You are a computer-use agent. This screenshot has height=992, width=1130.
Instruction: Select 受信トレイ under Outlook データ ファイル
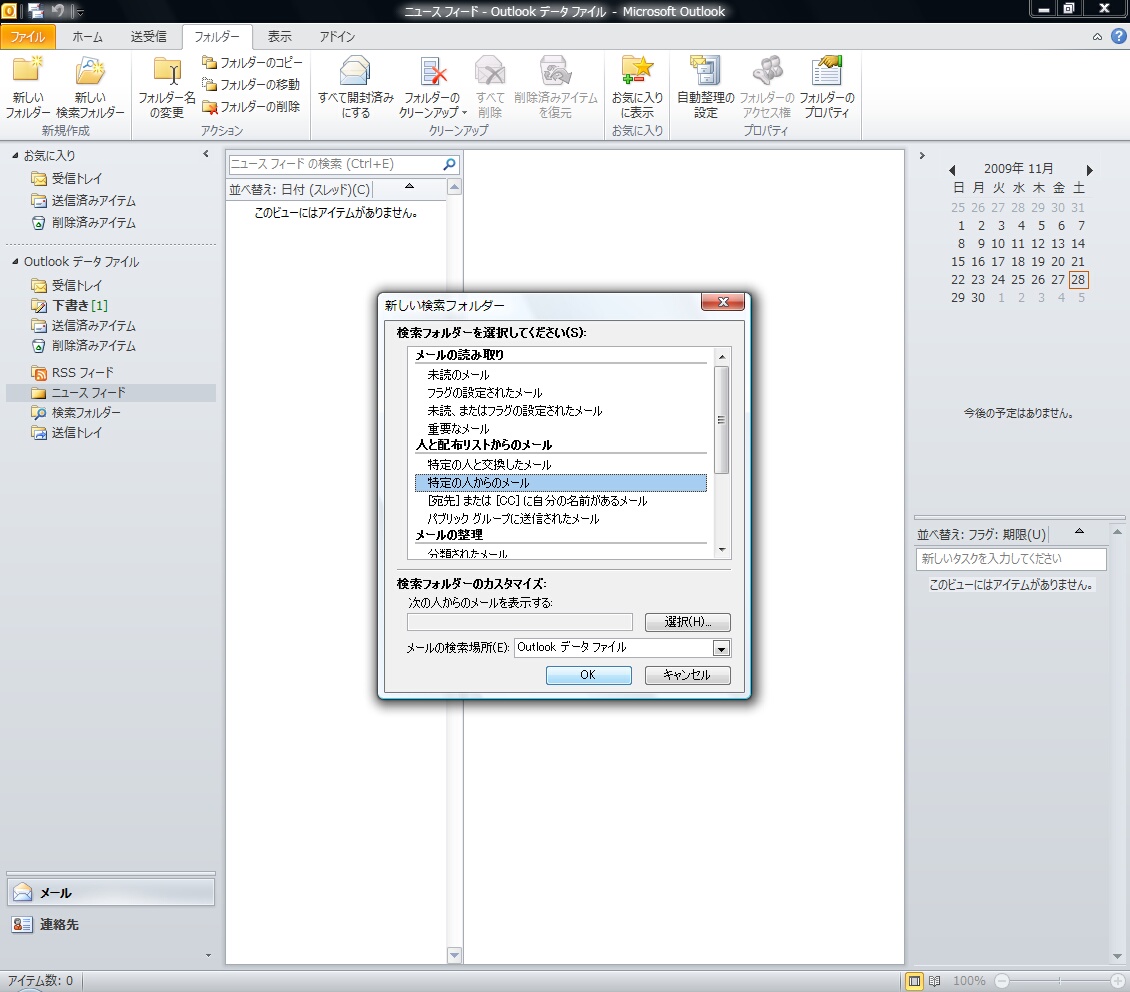[76, 285]
